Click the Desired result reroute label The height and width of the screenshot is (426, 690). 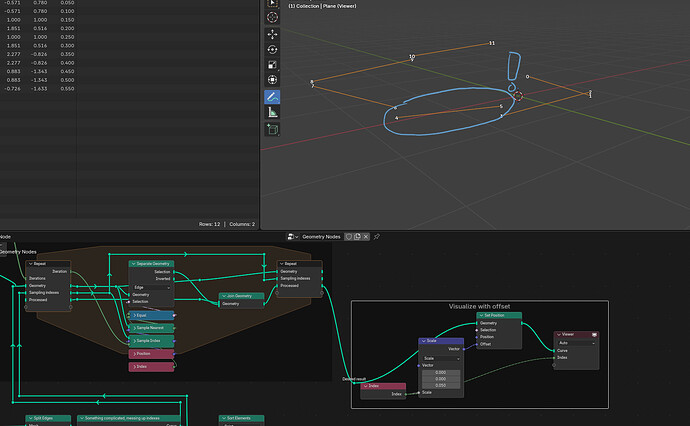(354, 379)
